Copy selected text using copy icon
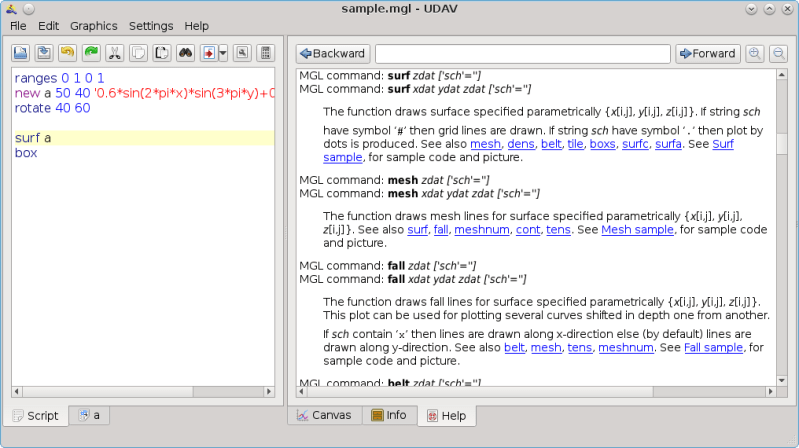799x448 pixels. pos(138,53)
